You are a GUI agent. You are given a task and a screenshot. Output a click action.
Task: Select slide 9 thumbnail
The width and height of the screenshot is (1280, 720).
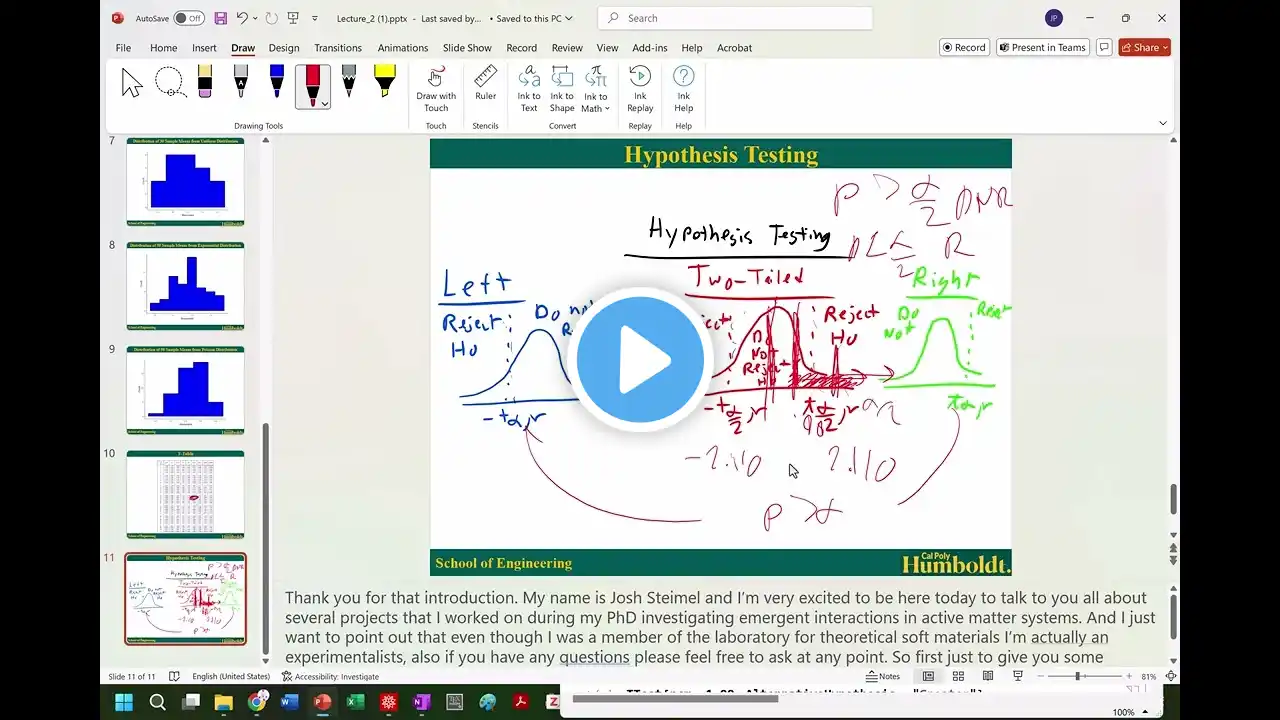point(185,390)
